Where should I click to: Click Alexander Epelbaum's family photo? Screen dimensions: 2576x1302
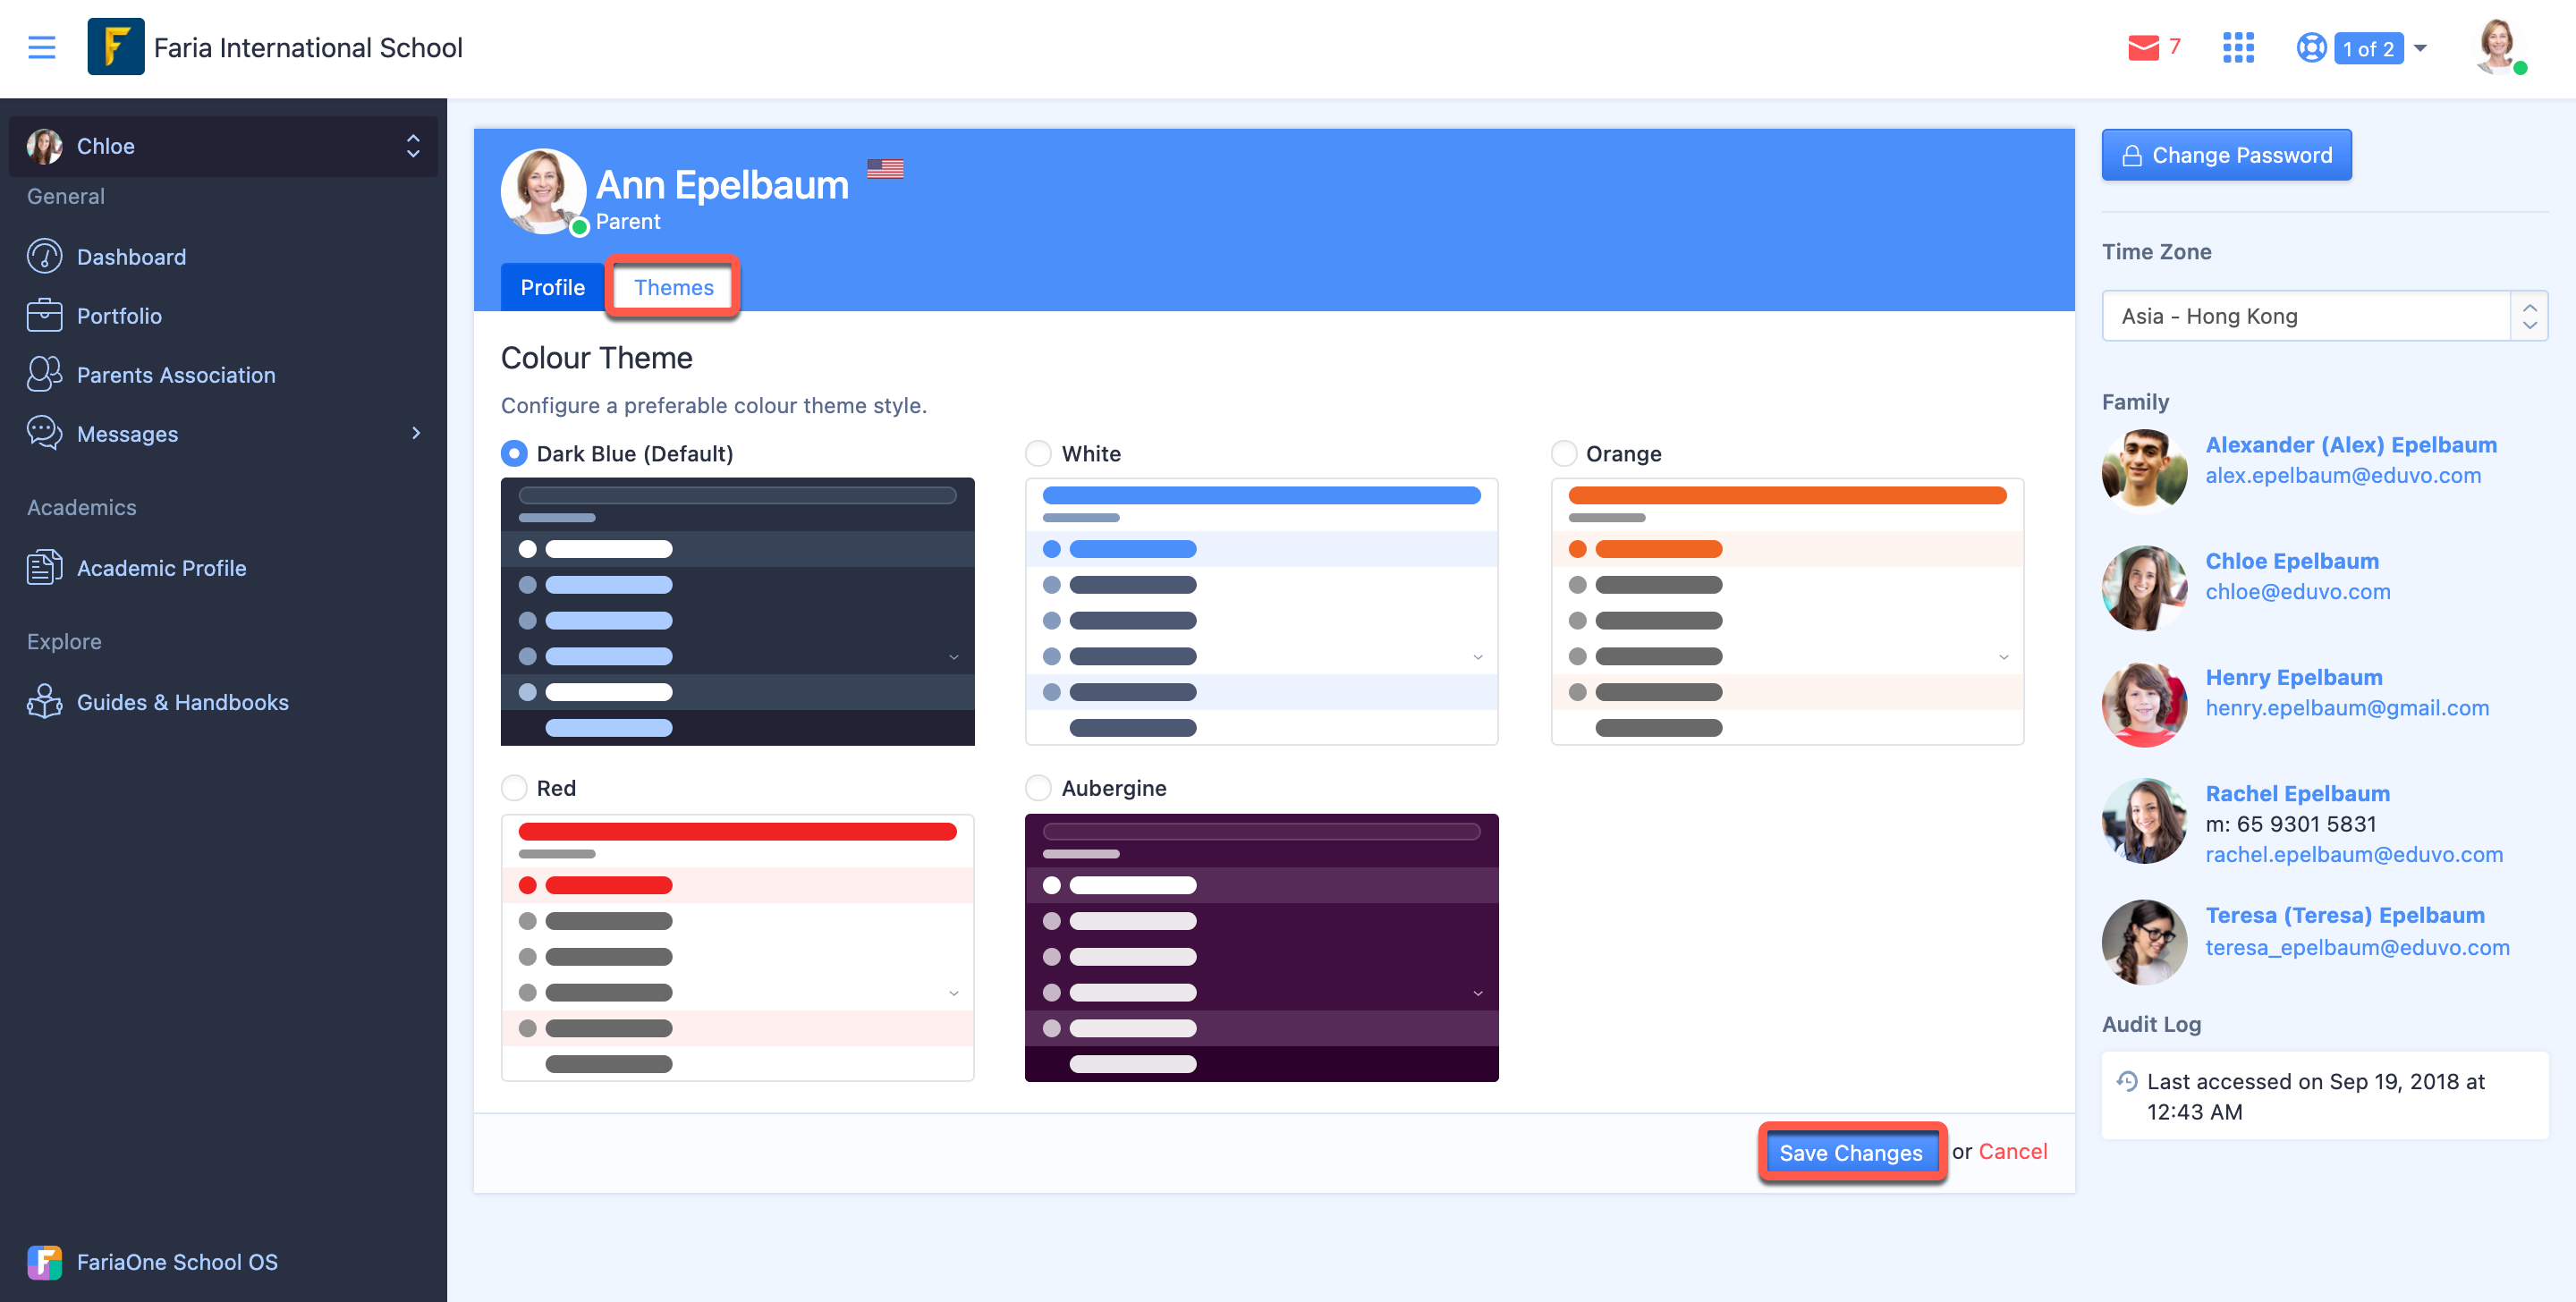[x=2144, y=470]
